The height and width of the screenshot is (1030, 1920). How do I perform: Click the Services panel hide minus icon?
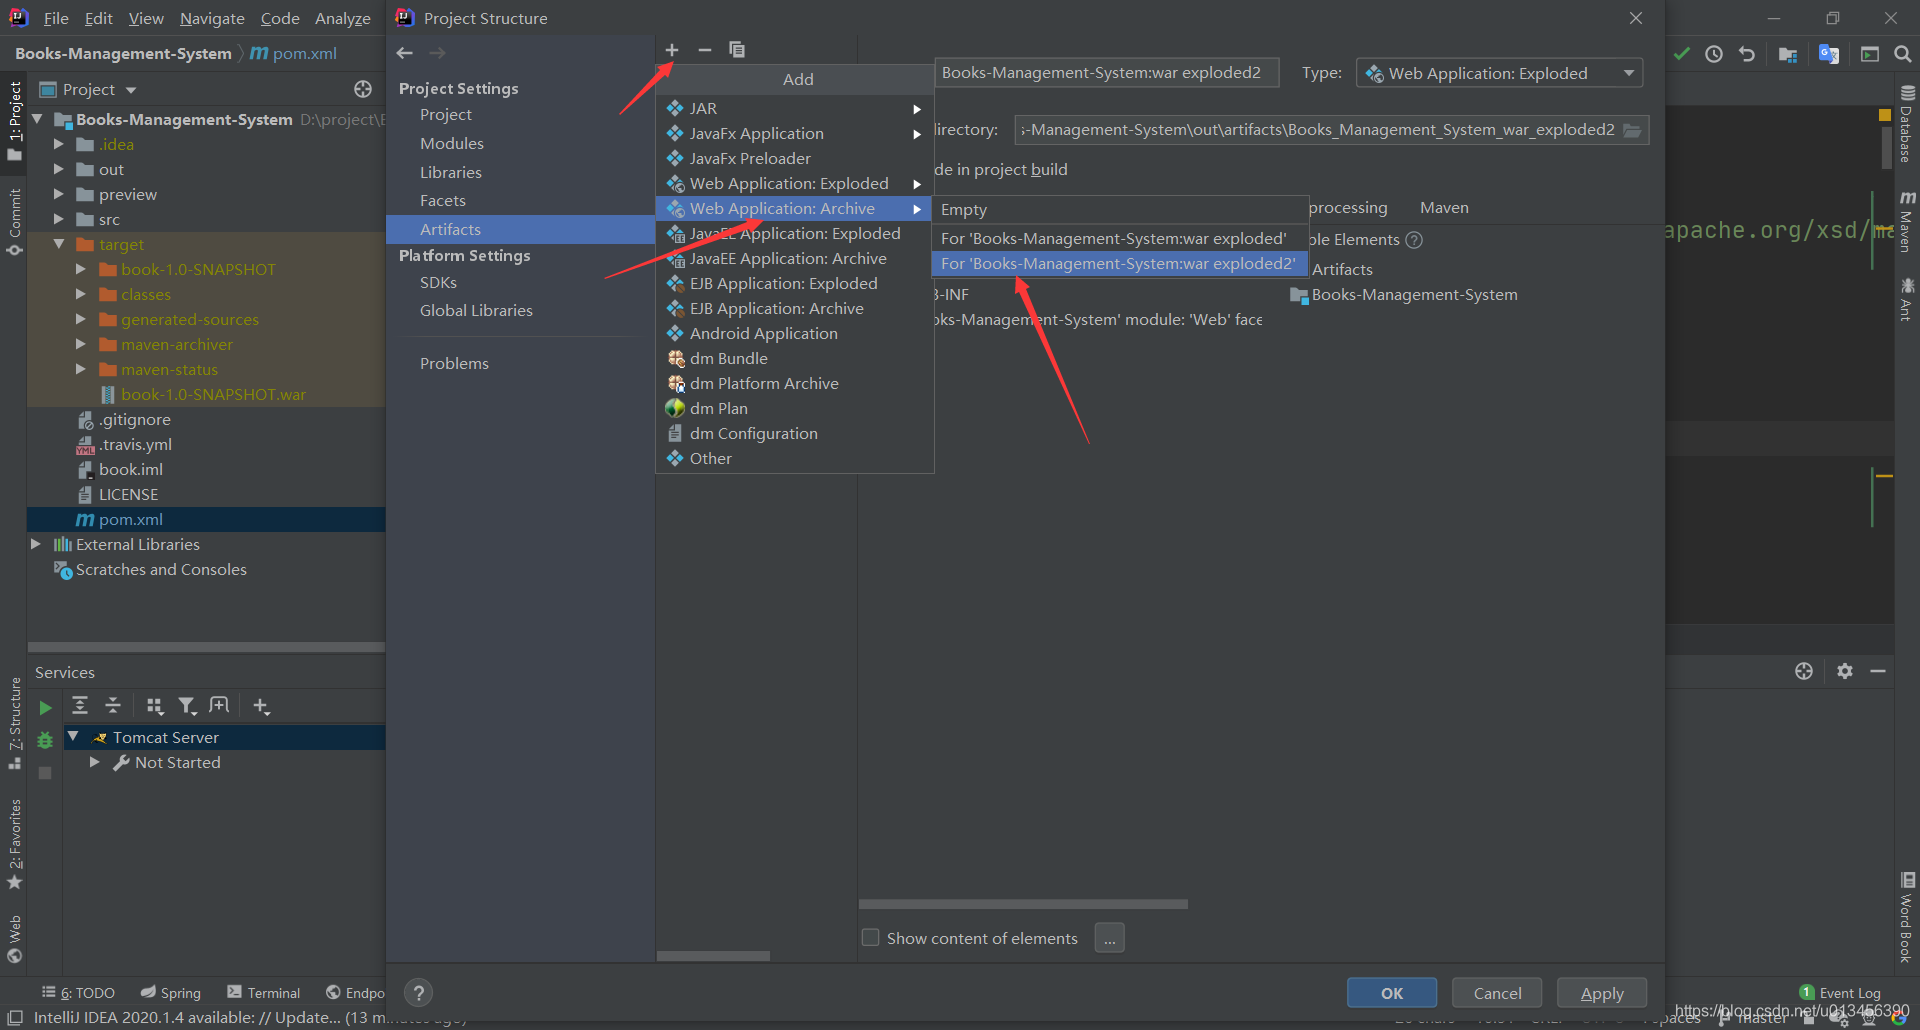[1878, 671]
